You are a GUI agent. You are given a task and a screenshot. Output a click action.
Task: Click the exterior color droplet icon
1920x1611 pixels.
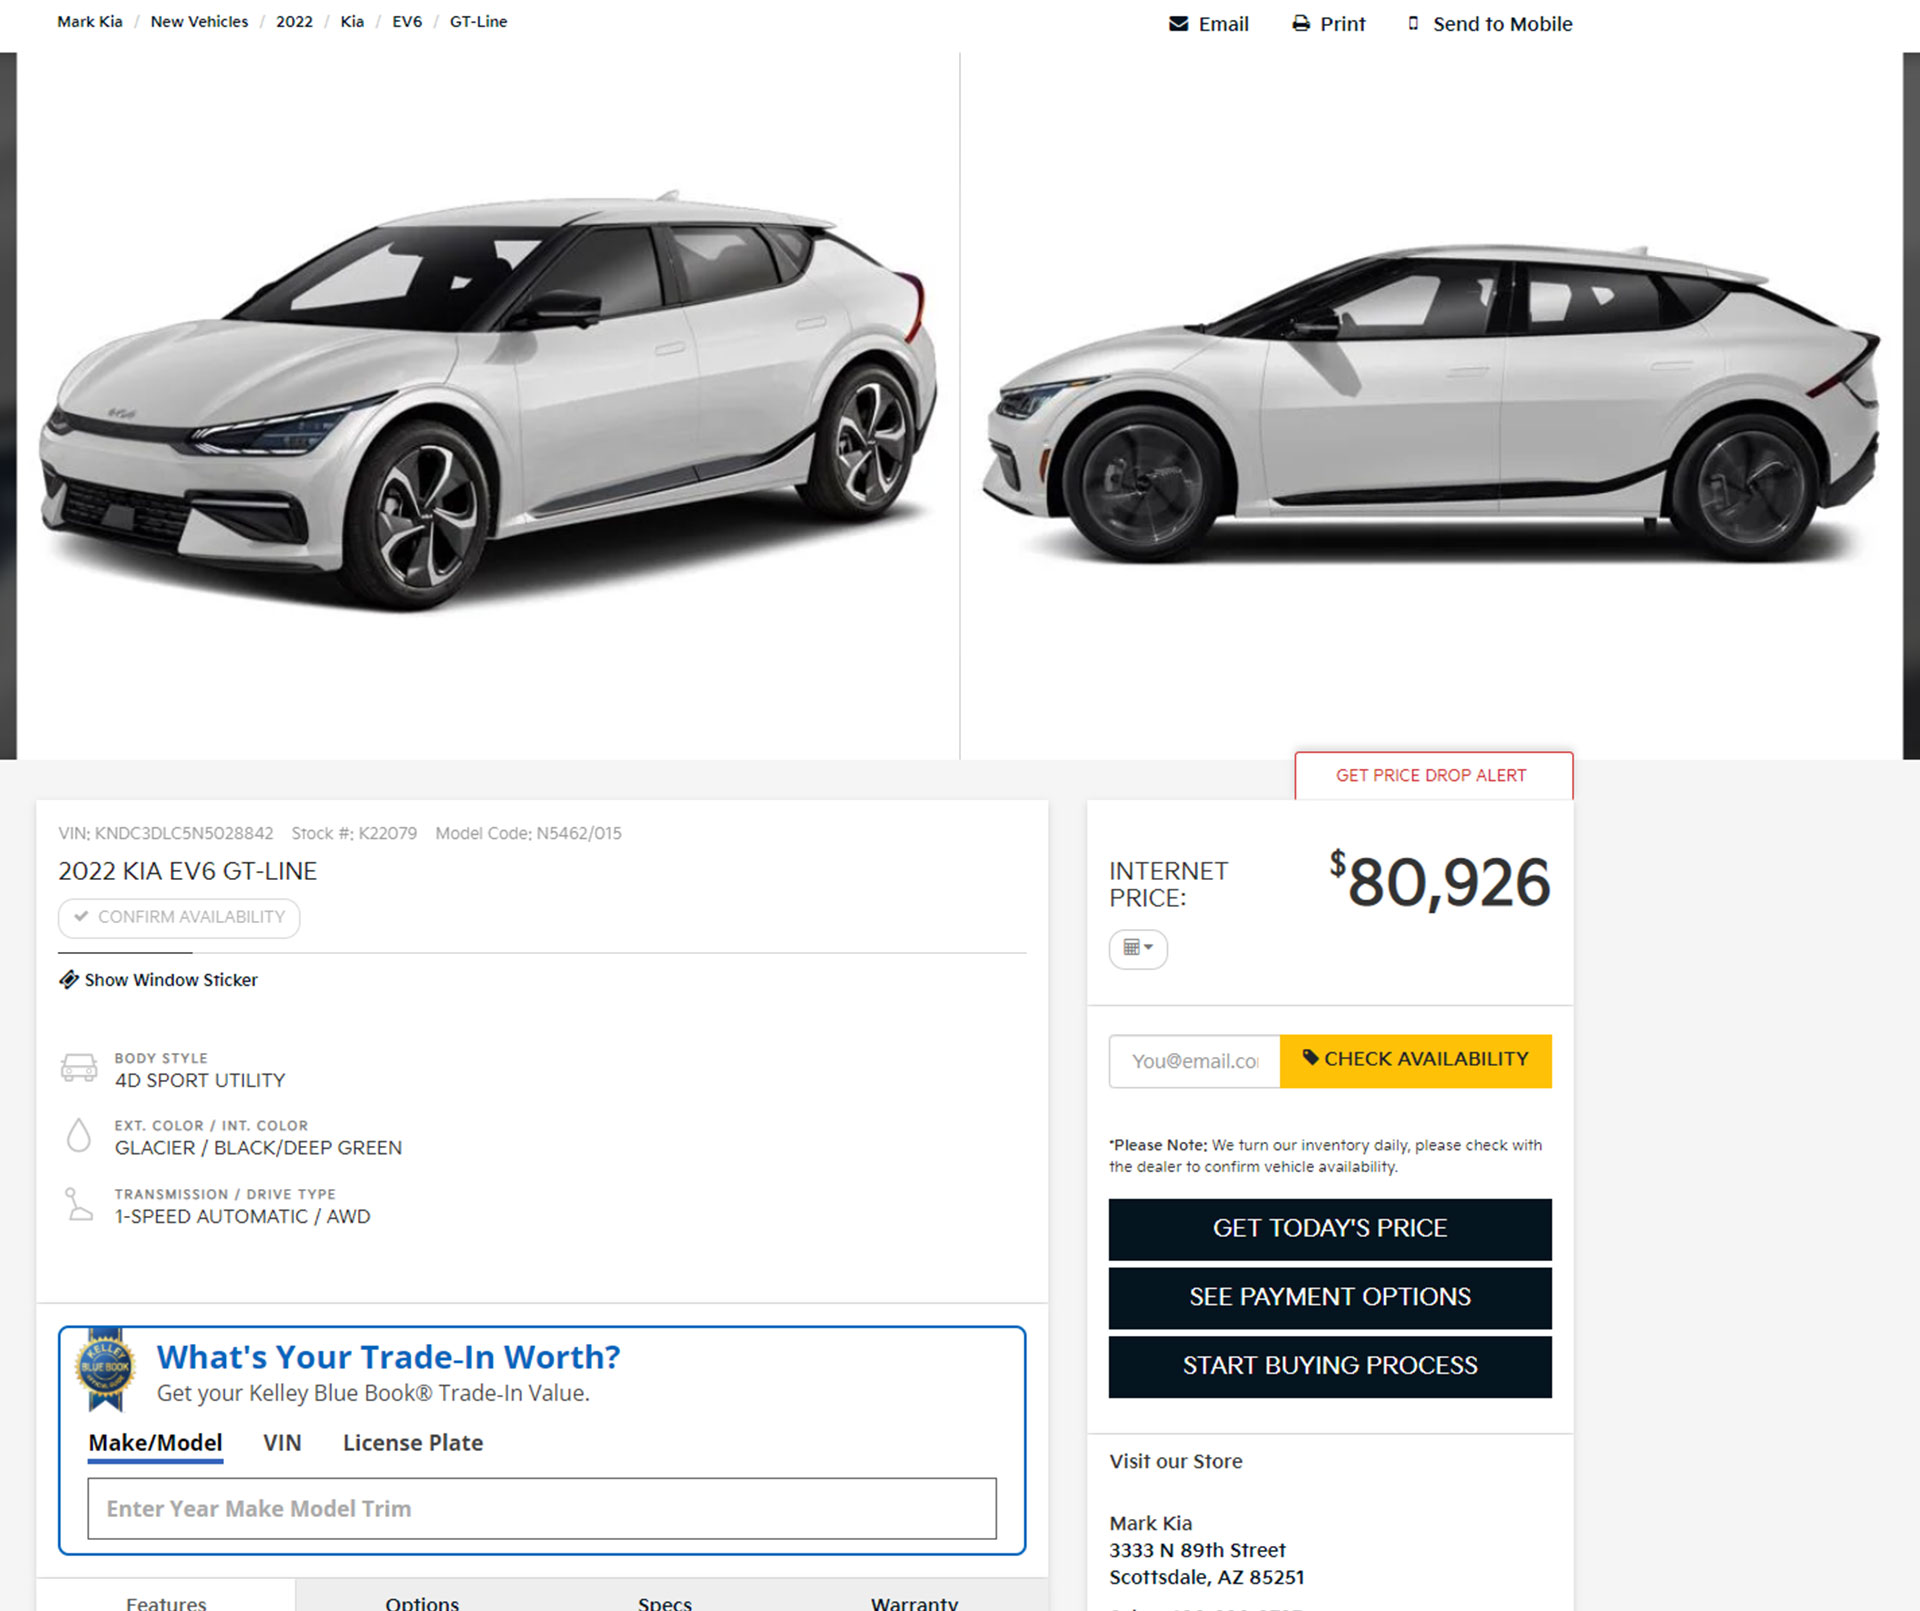[79, 1136]
